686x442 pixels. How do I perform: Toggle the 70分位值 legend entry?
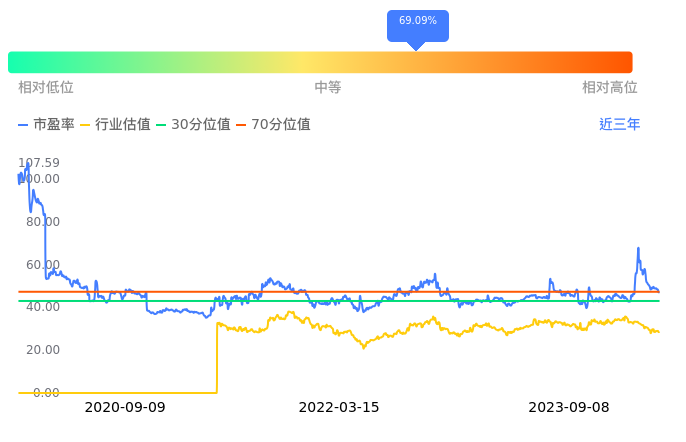click(x=273, y=125)
